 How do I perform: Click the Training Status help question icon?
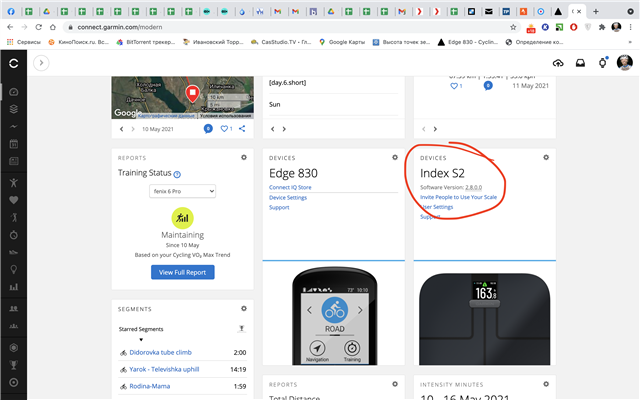coord(177,174)
